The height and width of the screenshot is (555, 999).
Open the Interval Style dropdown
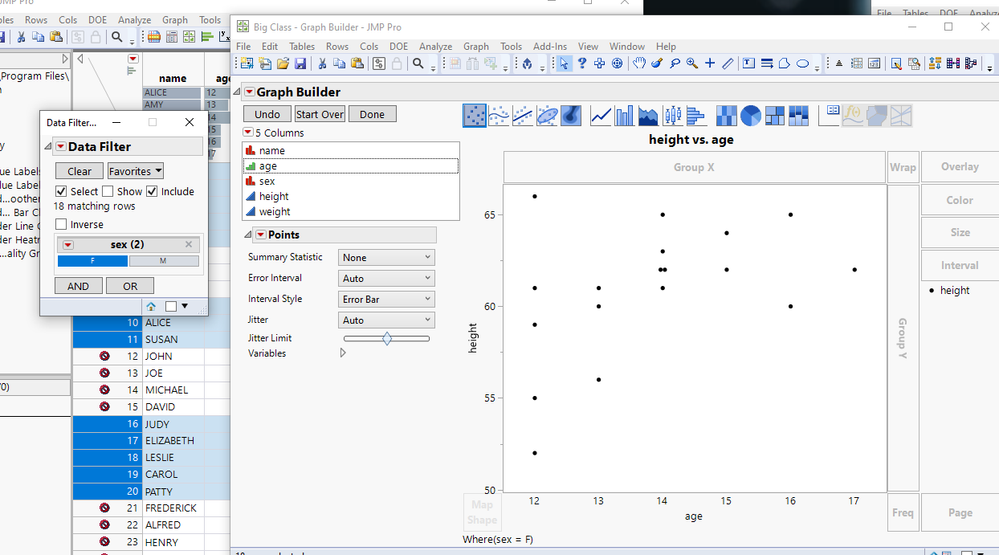[x=386, y=299]
